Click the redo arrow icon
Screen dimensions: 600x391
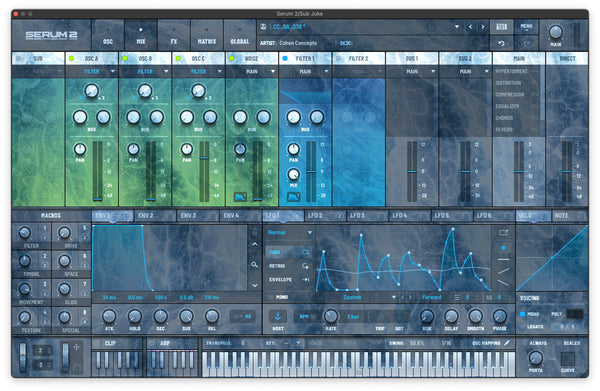pos(527,43)
